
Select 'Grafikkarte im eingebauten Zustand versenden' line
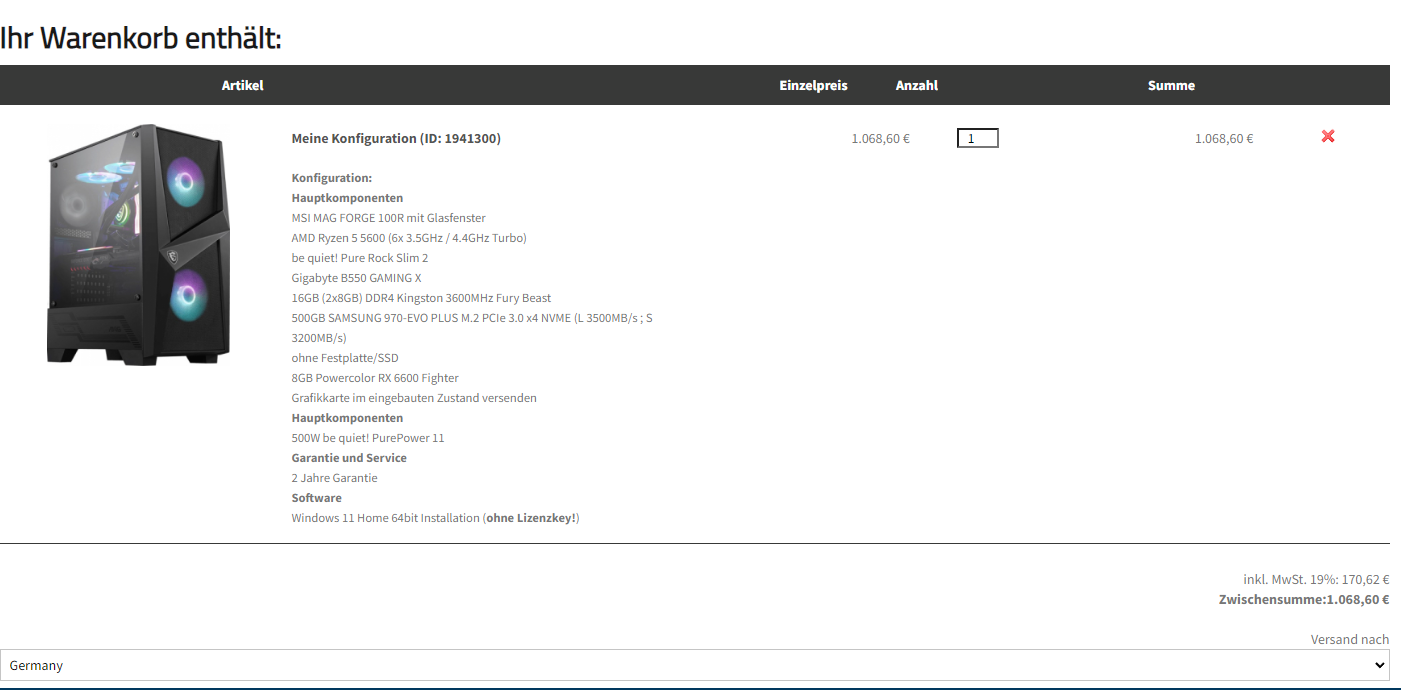coord(414,398)
